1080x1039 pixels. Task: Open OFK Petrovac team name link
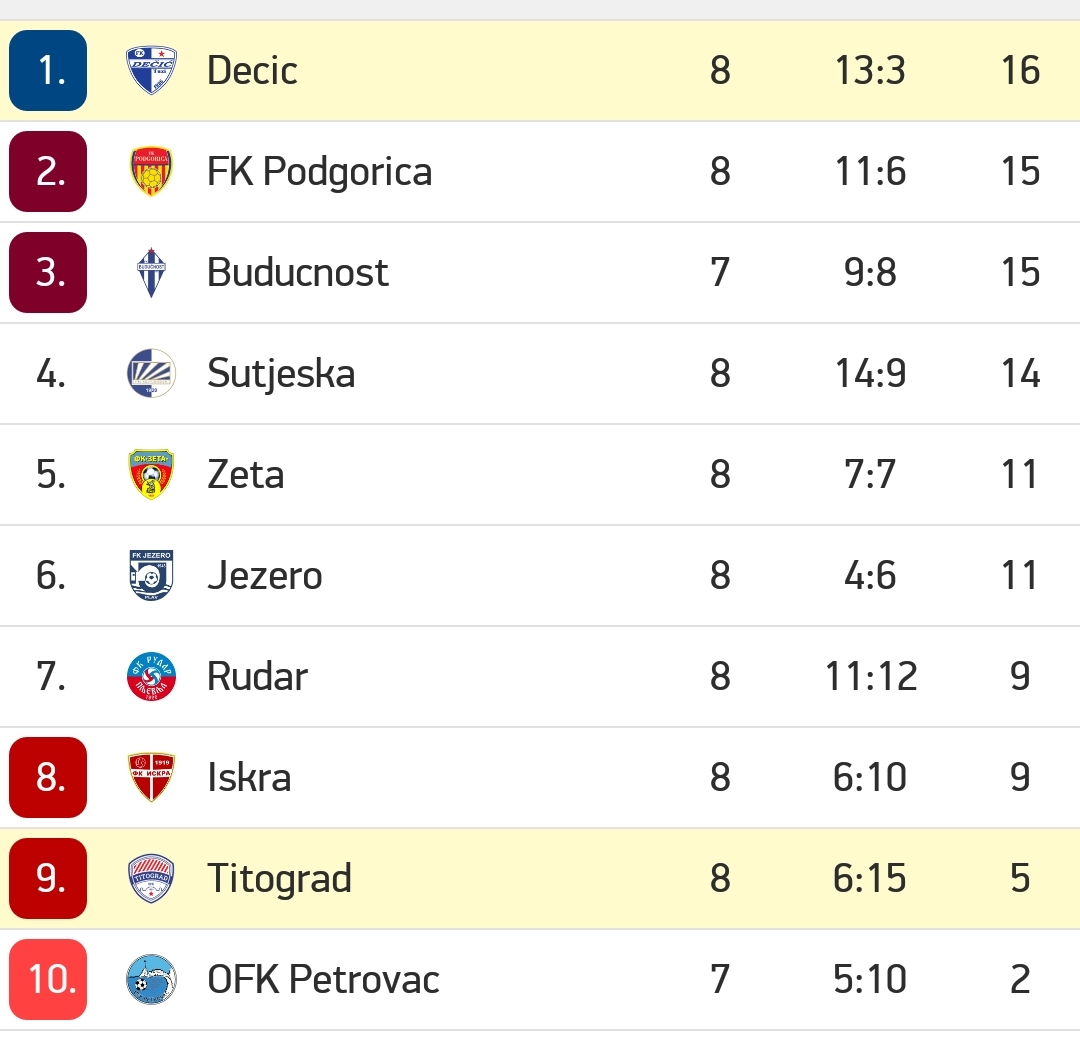(323, 980)
